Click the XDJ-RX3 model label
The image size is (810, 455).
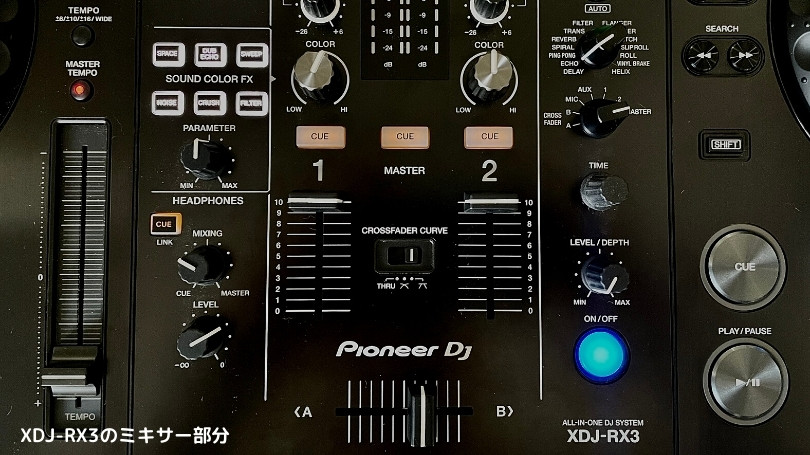603,437
